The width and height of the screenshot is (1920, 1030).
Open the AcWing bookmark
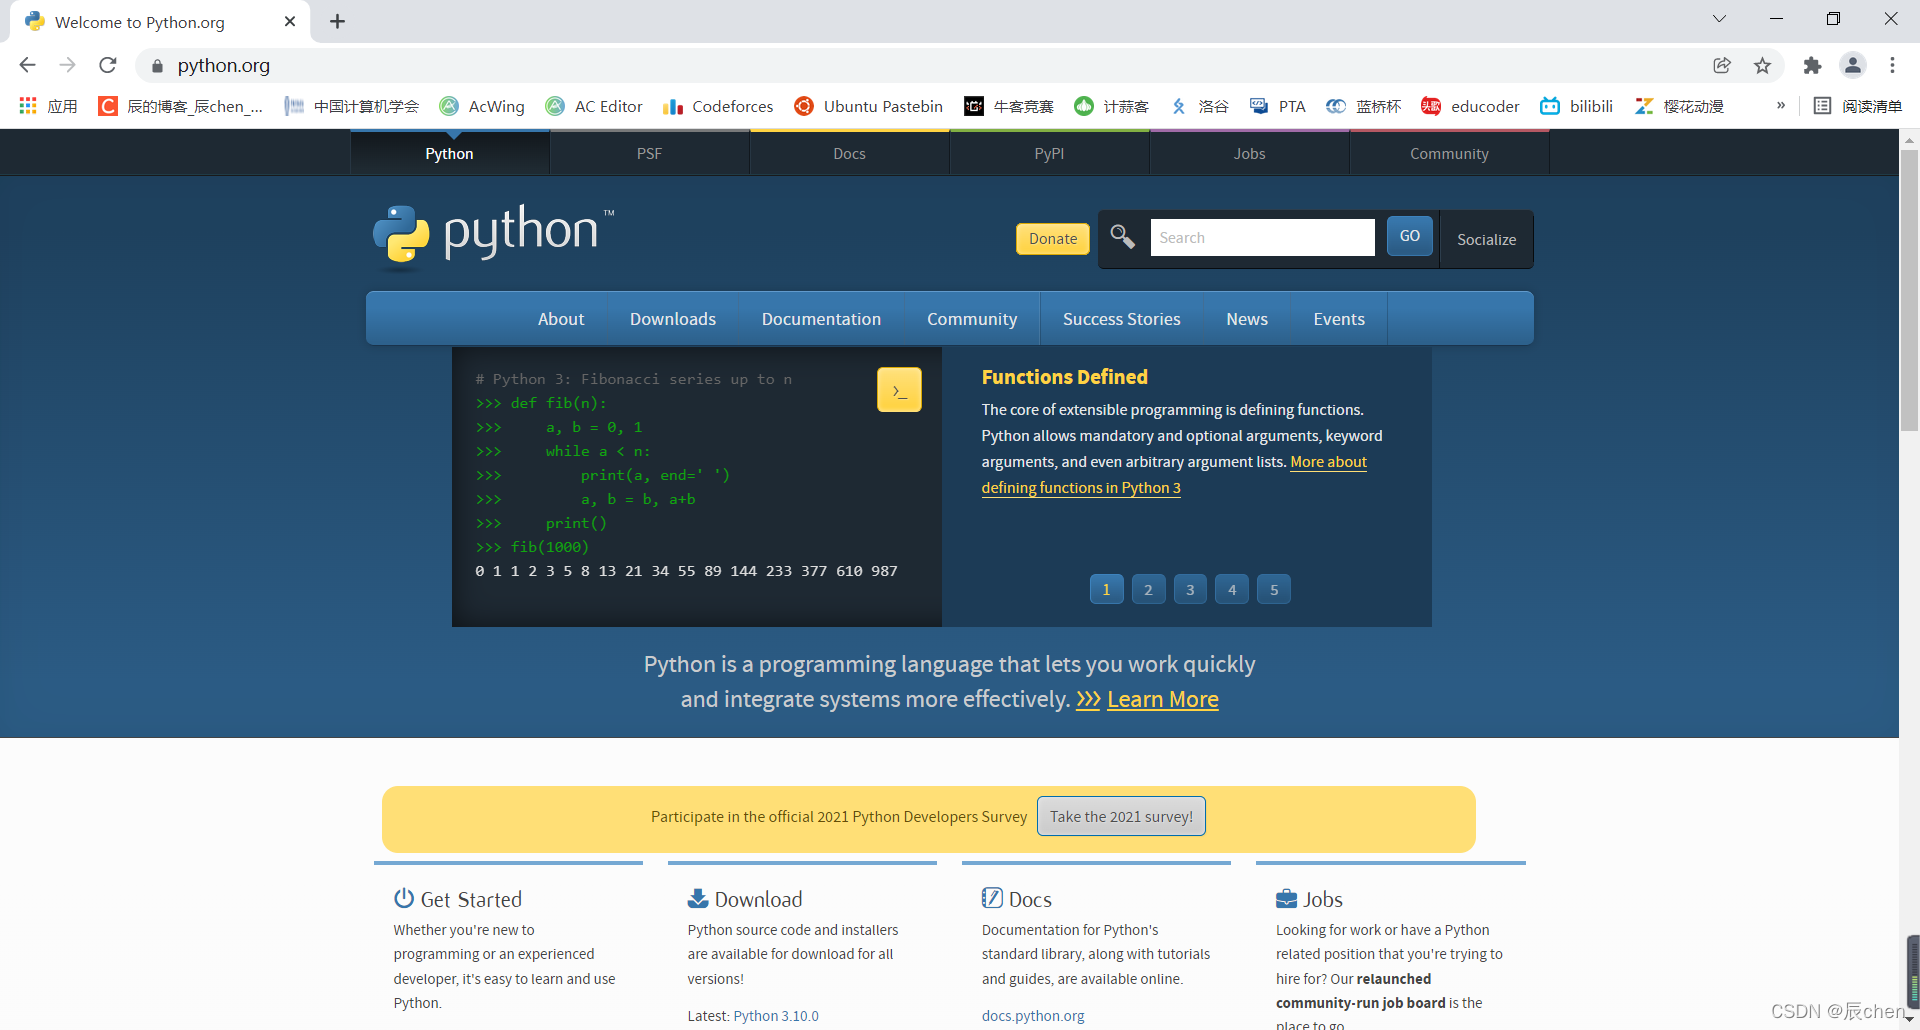click(483, 106)
